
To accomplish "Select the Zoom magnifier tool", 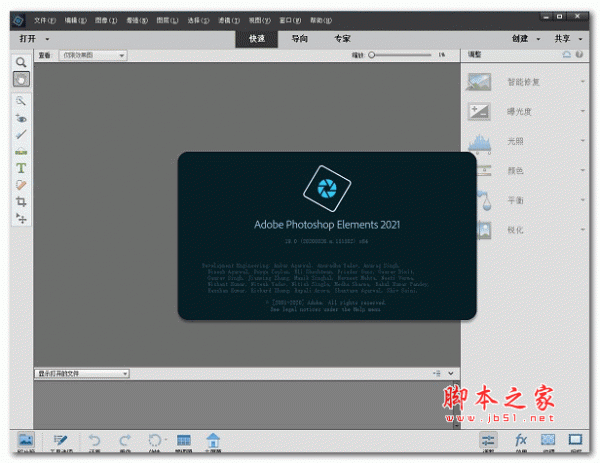I will pos(21,62).
